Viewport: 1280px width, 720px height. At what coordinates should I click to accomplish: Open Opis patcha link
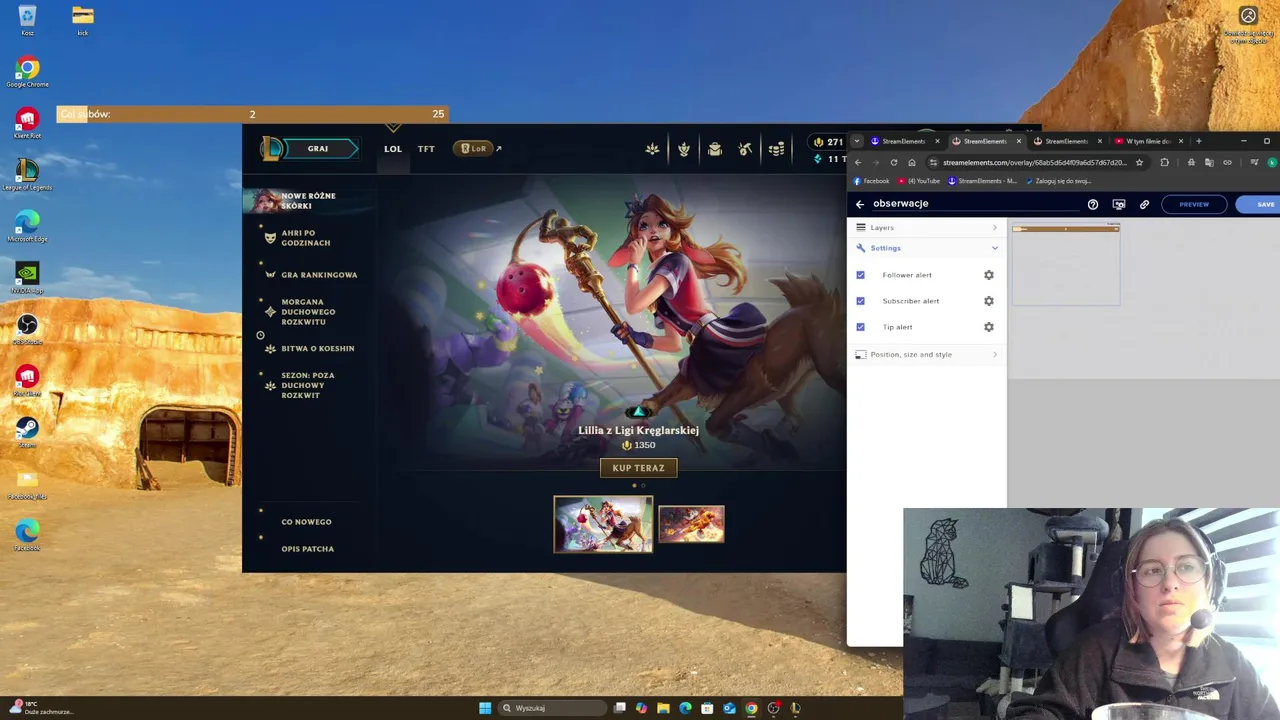click(307, 549)
